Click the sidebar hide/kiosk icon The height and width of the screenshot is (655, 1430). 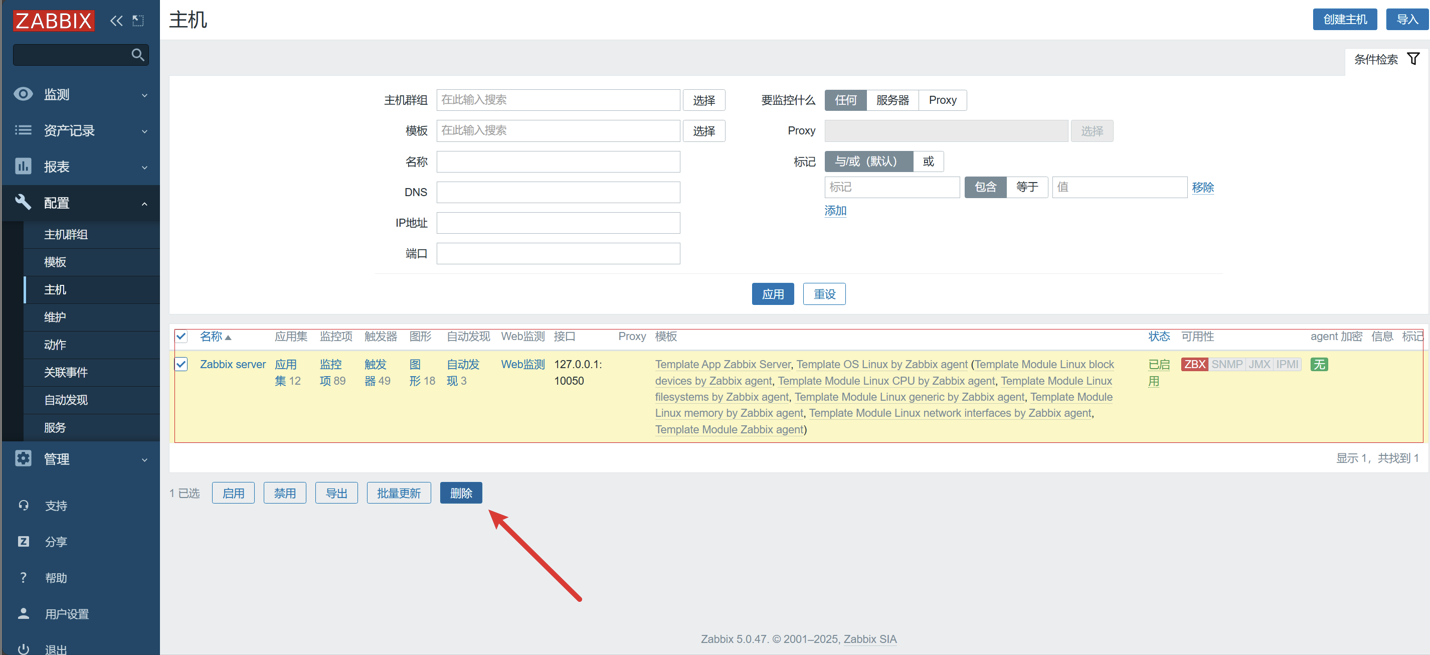click(138, 20)
